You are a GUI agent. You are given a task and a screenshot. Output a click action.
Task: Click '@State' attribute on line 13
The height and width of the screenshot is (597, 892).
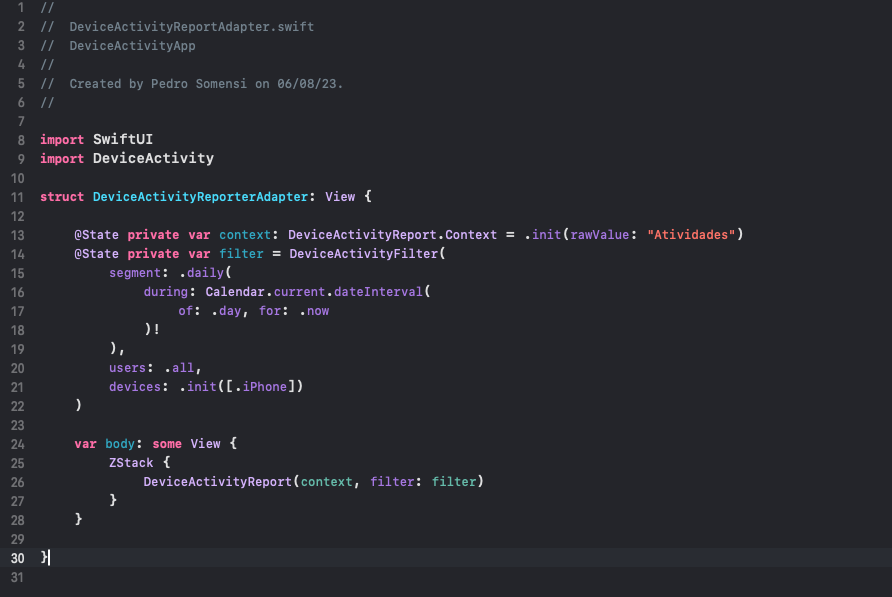97,234
